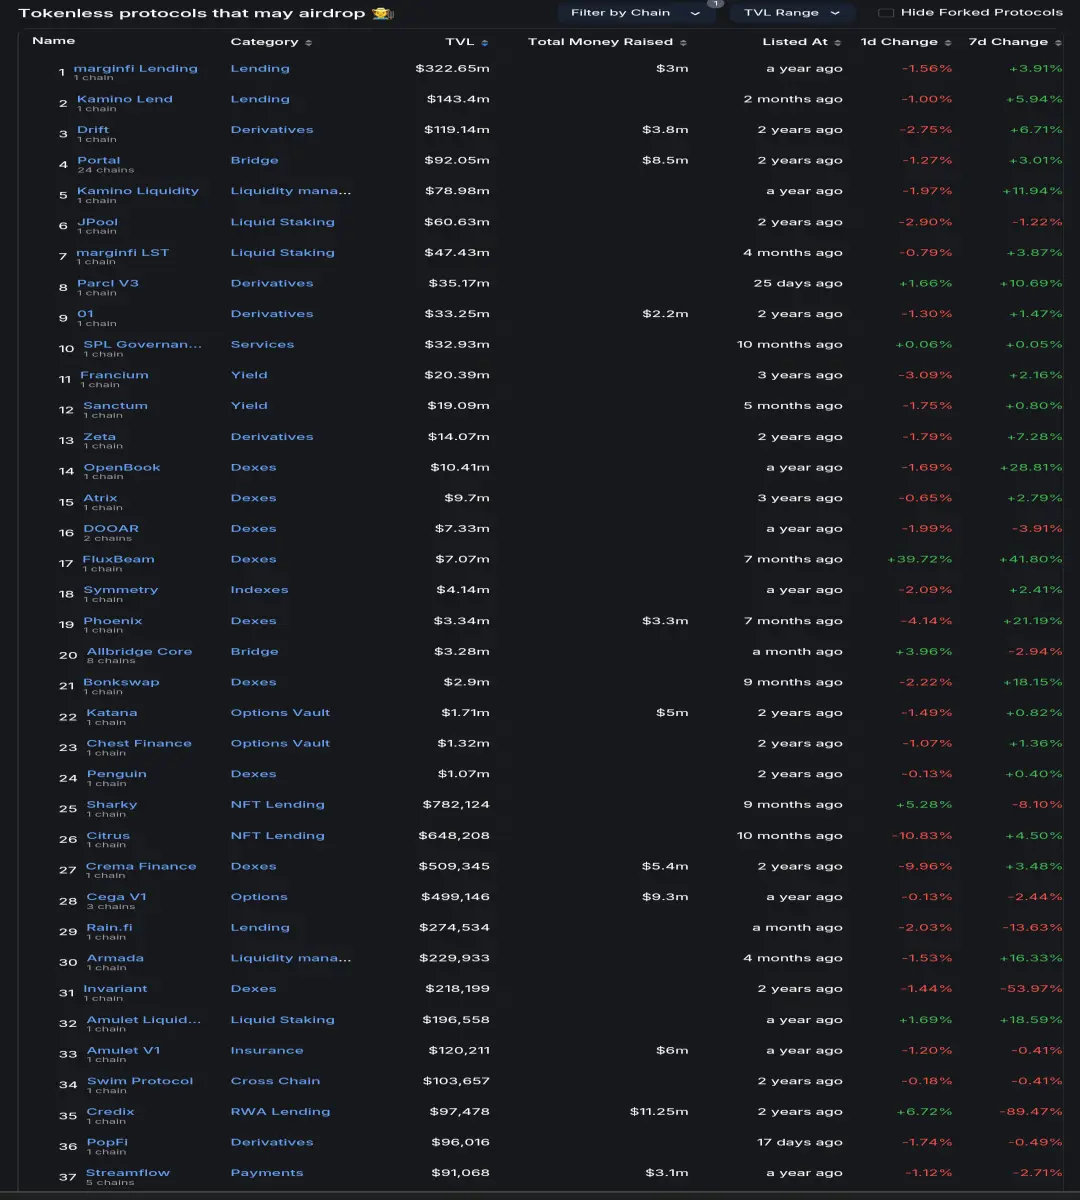This screenshot has height=1200, width=1080.
Task: Open Streamflow protocol link
Action: 128,1173
